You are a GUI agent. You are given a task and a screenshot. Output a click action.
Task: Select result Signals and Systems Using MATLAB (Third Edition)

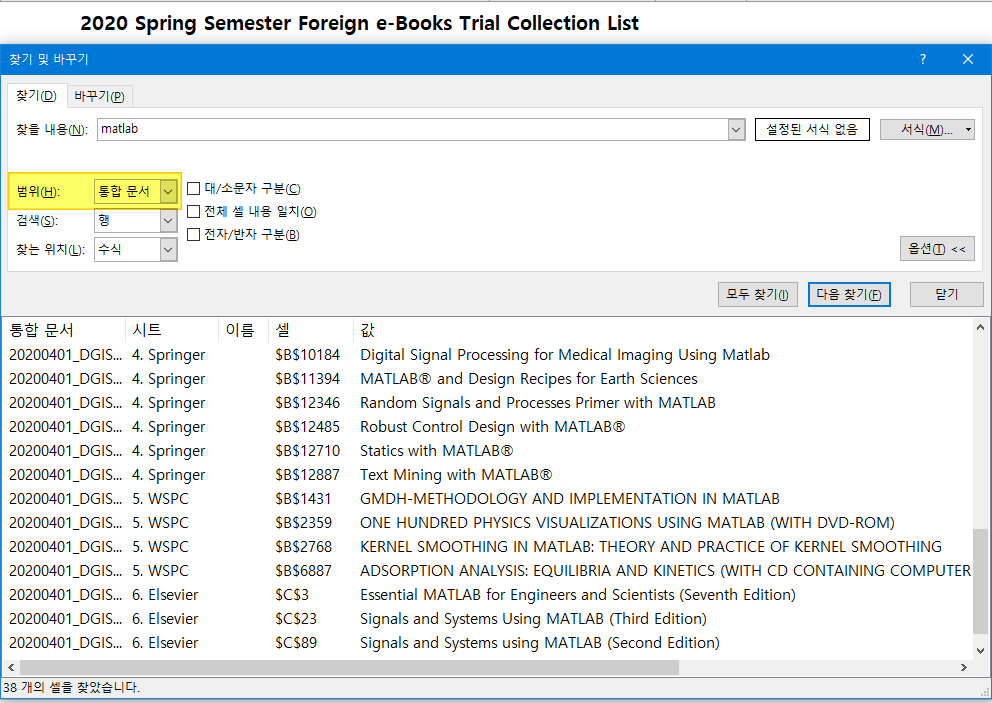point(487,619)
